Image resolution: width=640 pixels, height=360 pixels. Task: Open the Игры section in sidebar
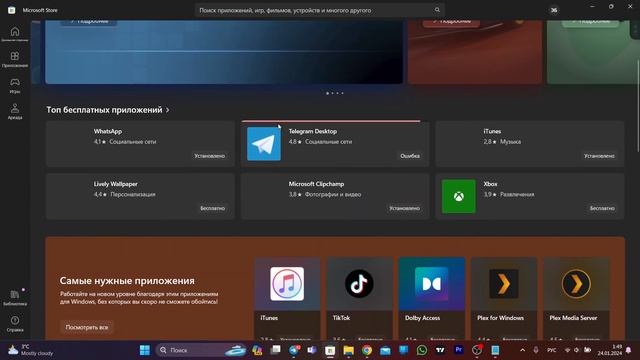point(15,86)
